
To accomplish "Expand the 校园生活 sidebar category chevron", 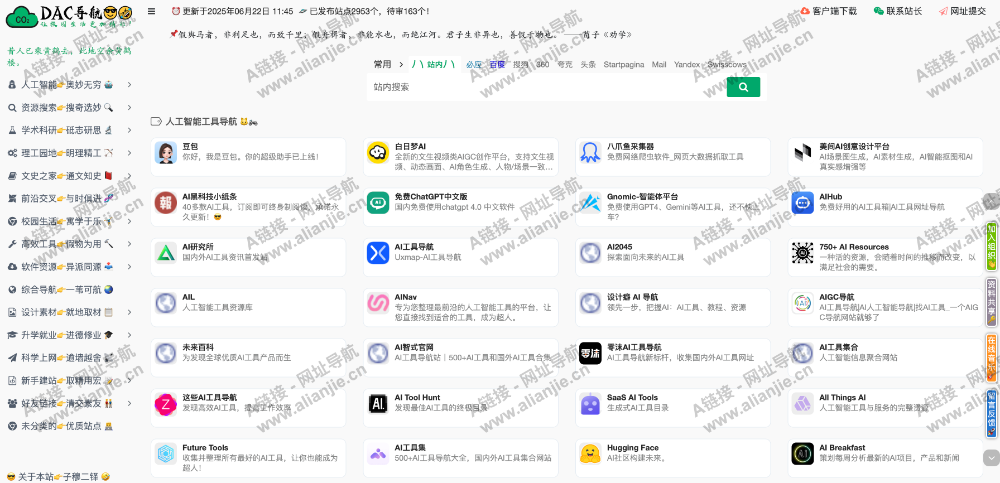I will tap(129, 221).
